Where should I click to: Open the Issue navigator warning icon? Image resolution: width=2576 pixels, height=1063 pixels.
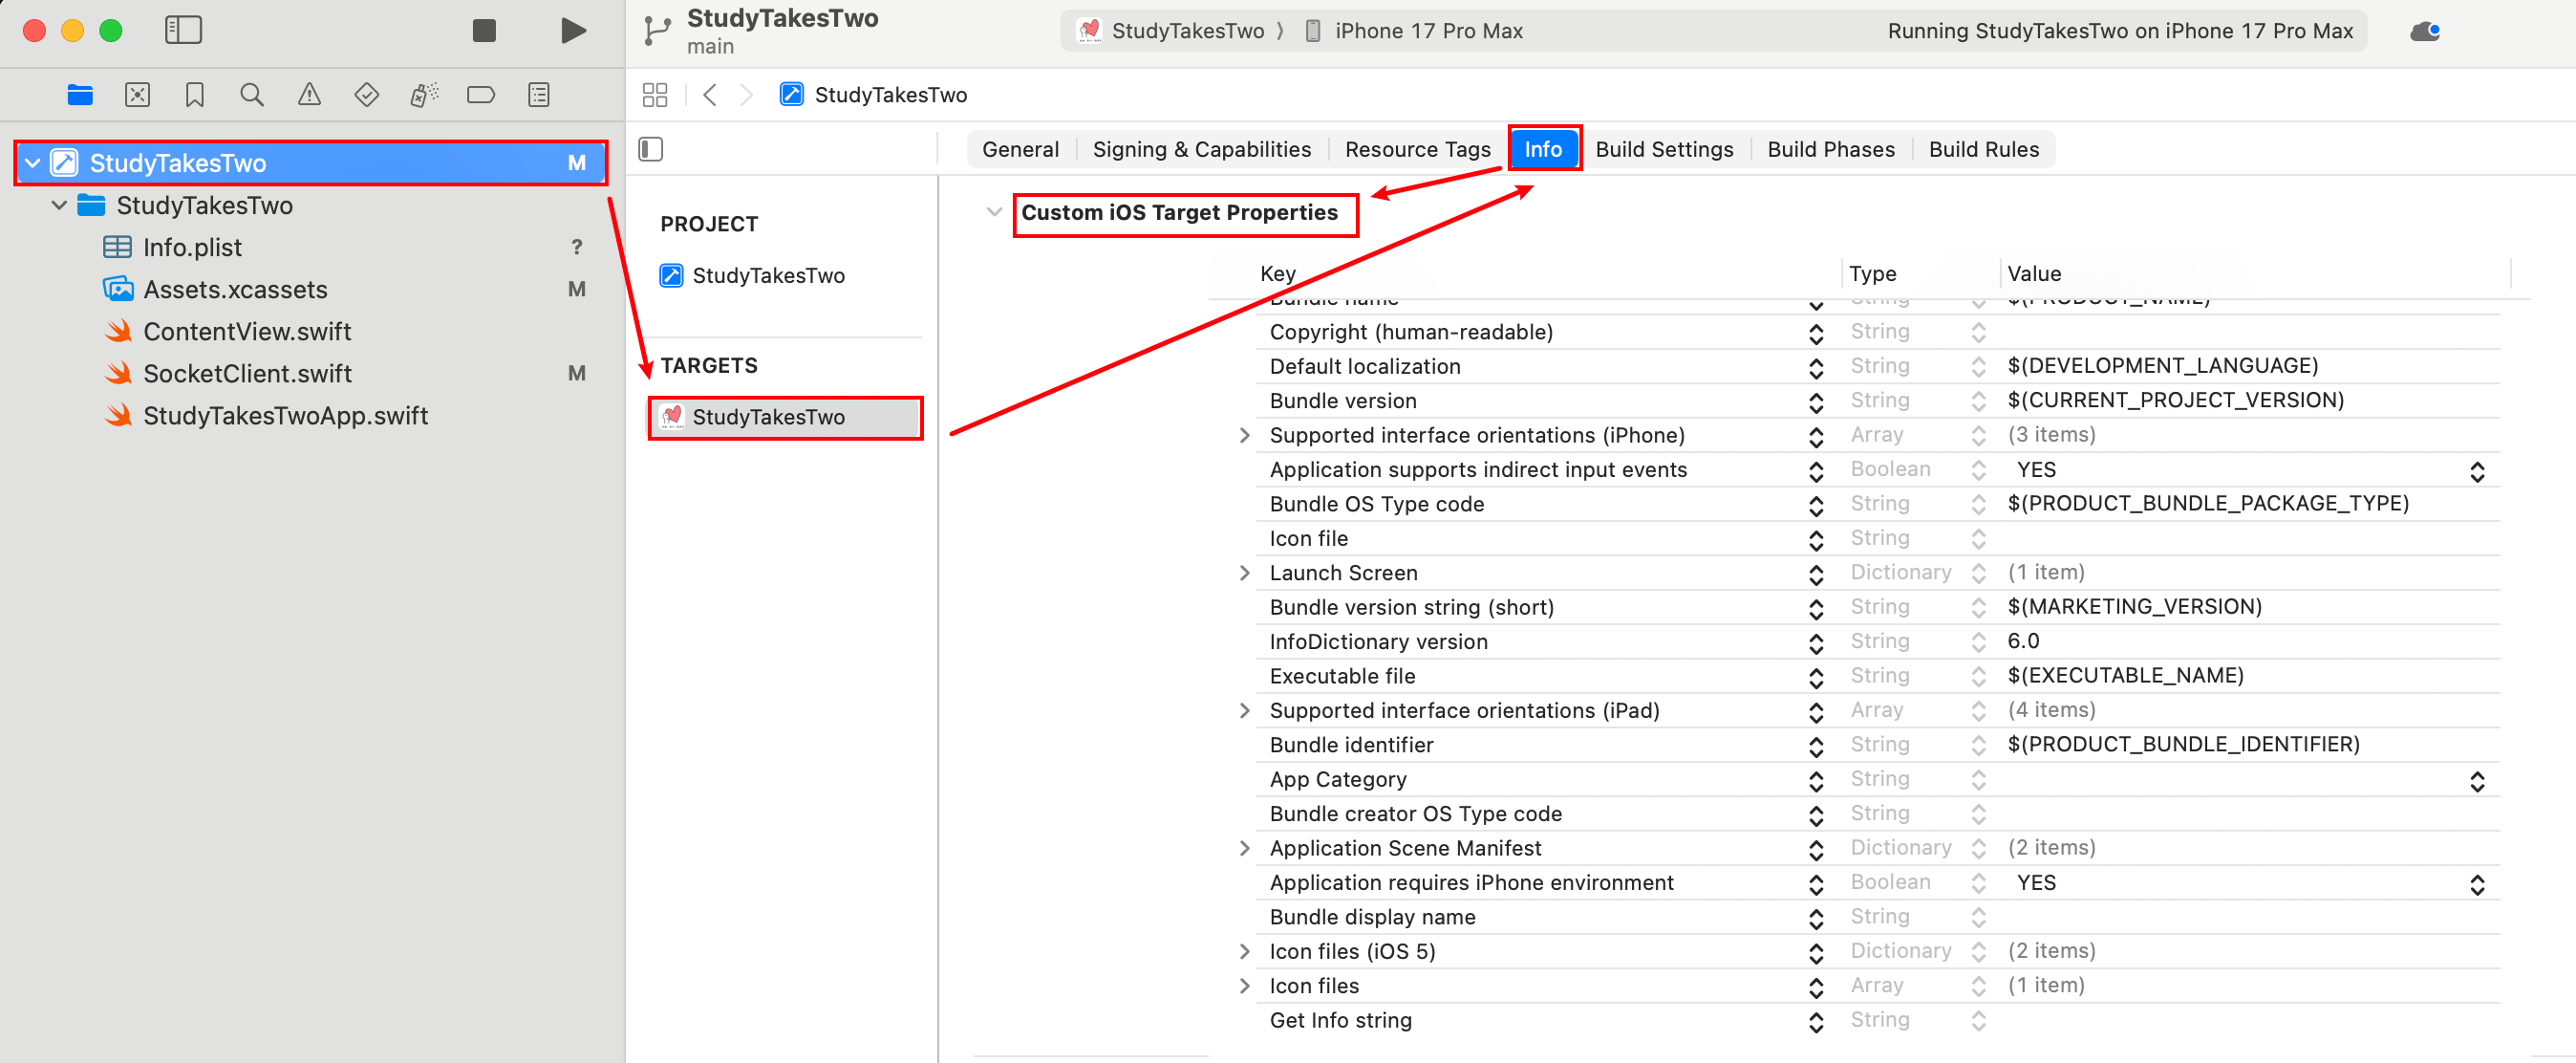coord(309,95)
